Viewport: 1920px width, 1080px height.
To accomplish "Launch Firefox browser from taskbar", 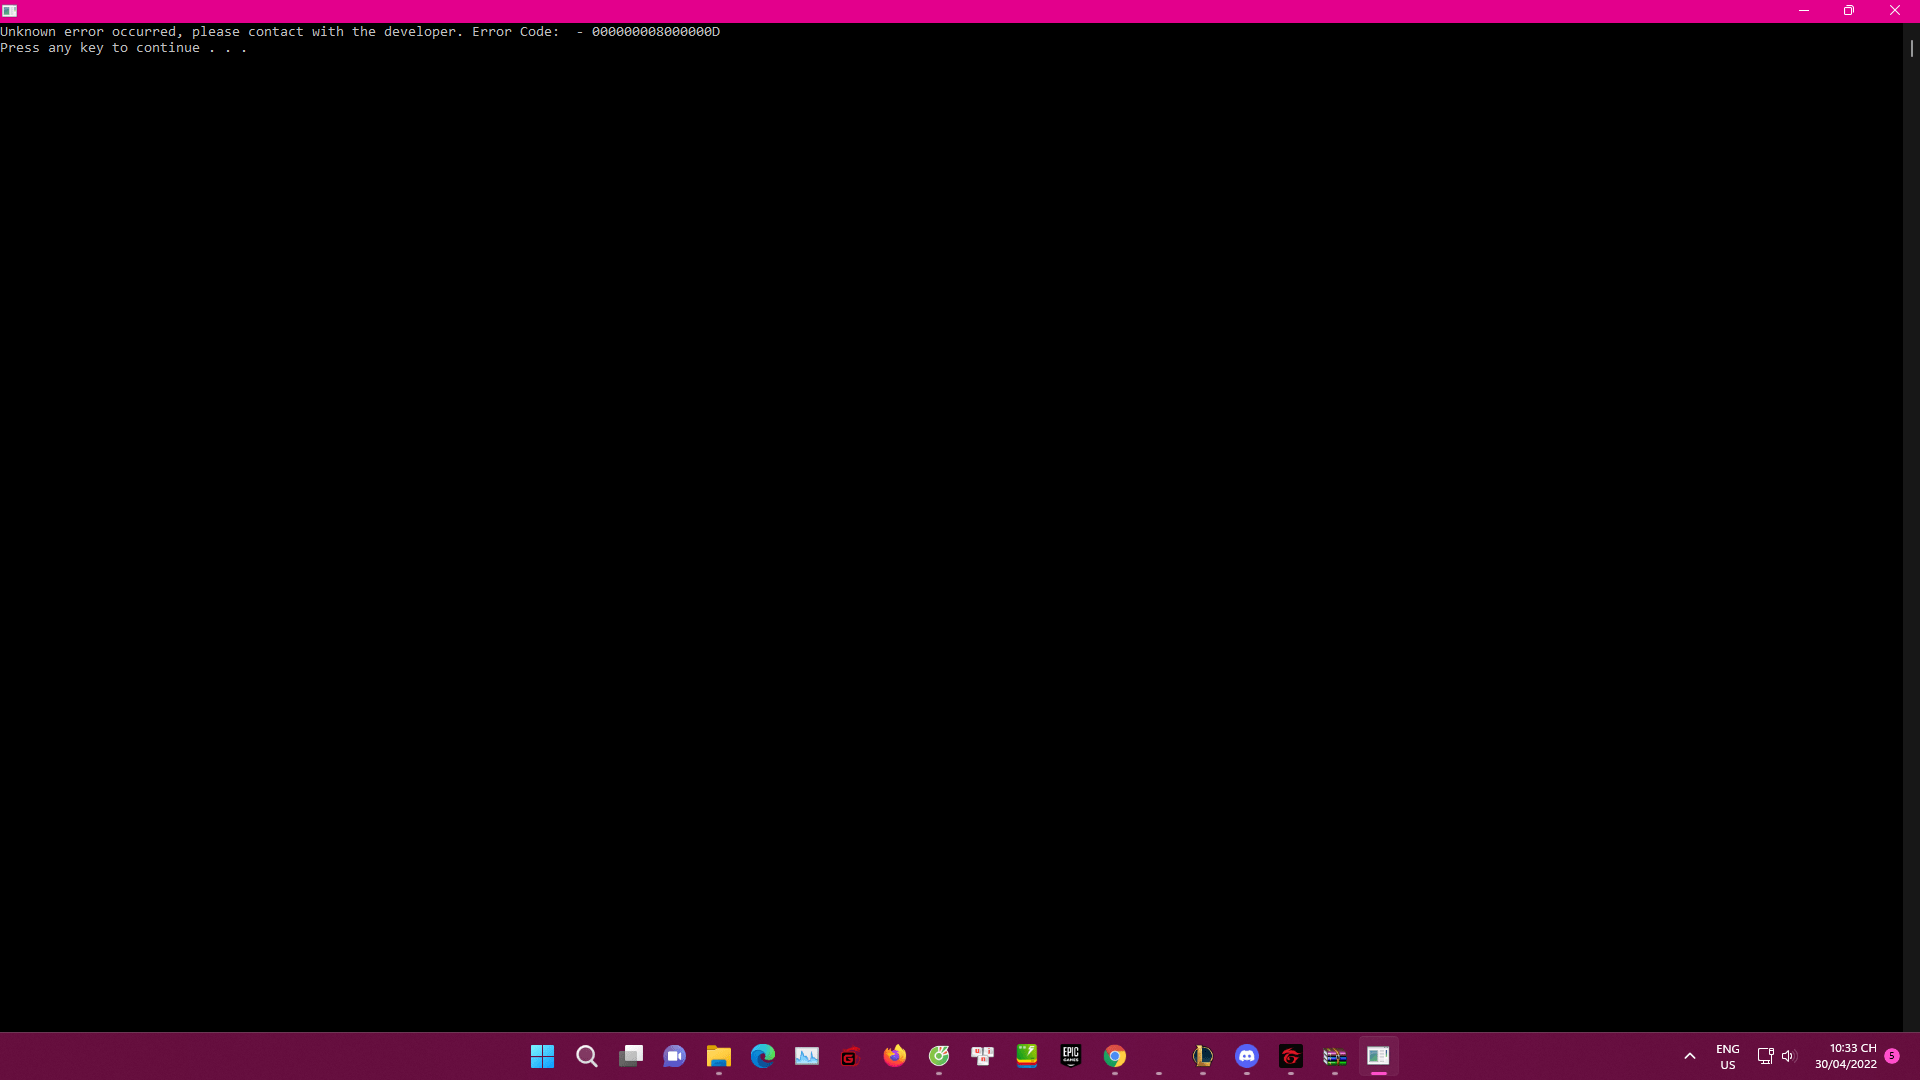I will (x=895, y=1056).
